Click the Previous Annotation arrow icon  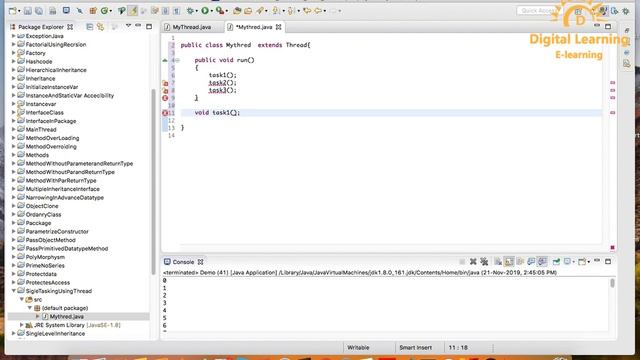[x=291, y=11]
